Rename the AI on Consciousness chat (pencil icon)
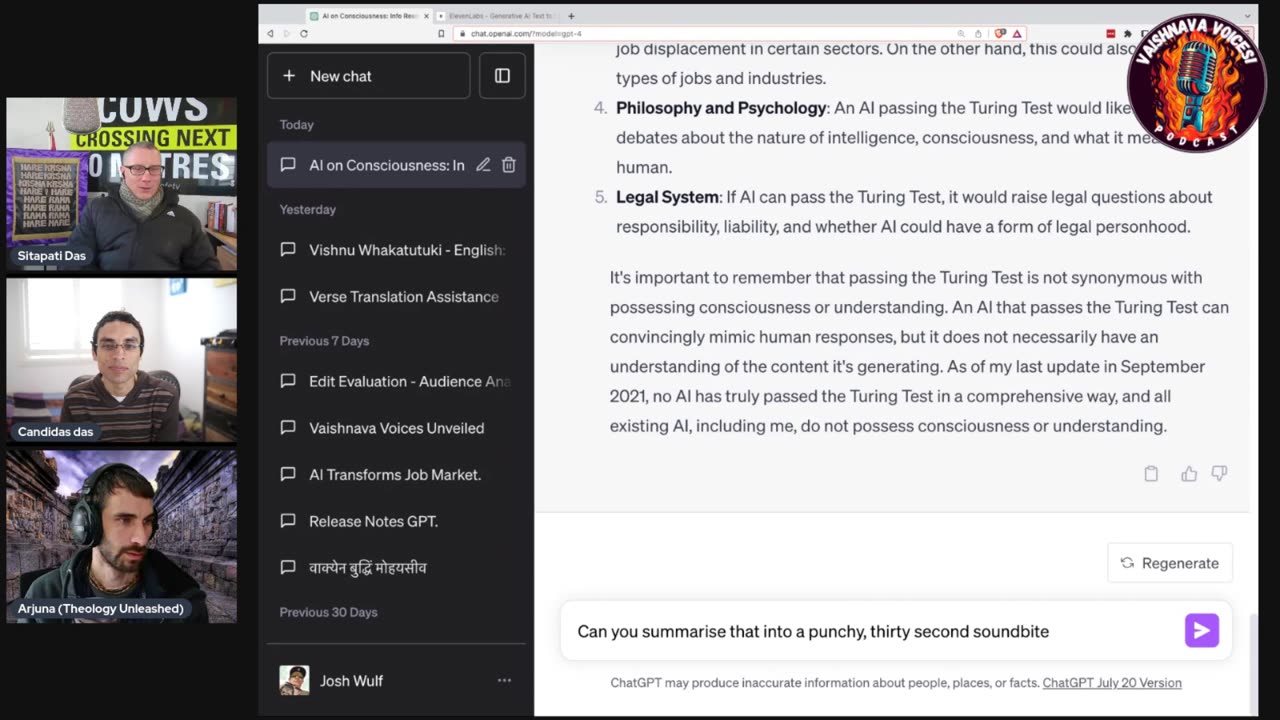Viewport: 1280px width, 720px height. 483,165
